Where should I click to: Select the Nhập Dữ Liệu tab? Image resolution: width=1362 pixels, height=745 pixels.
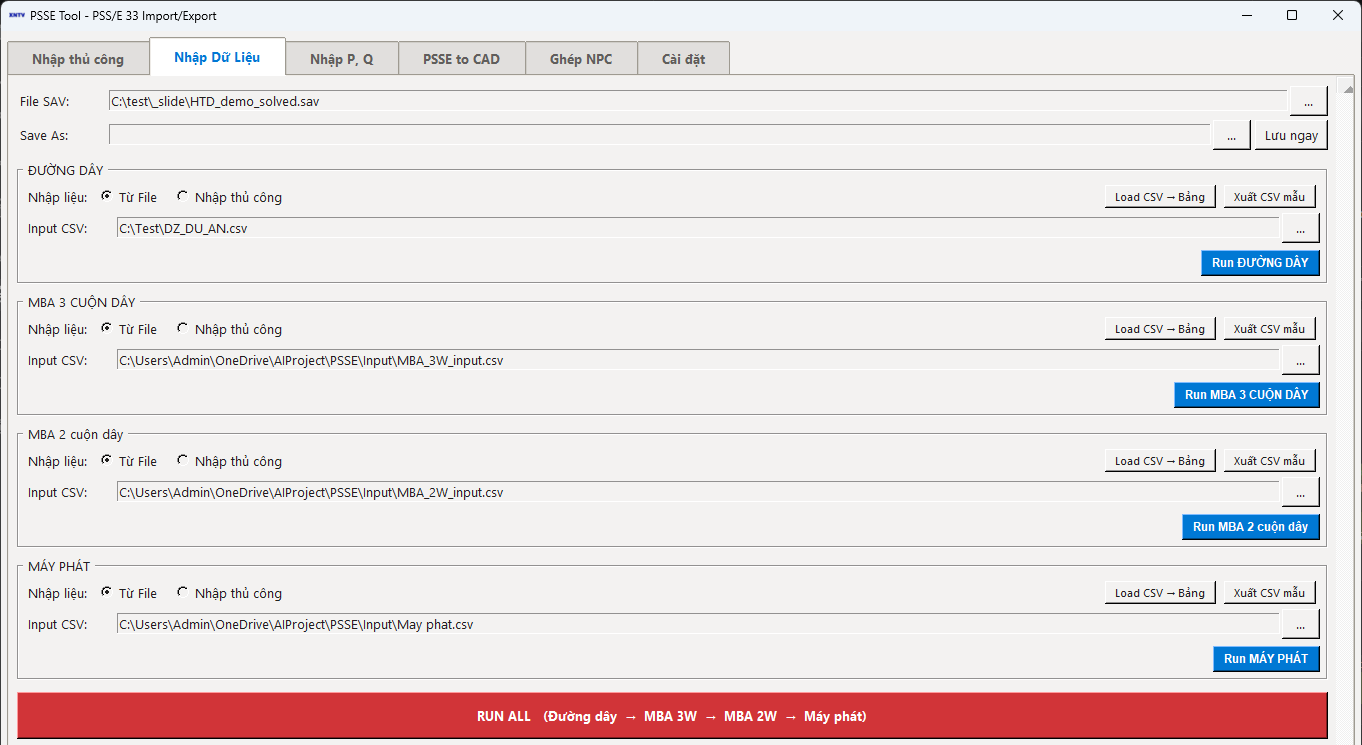217,57
